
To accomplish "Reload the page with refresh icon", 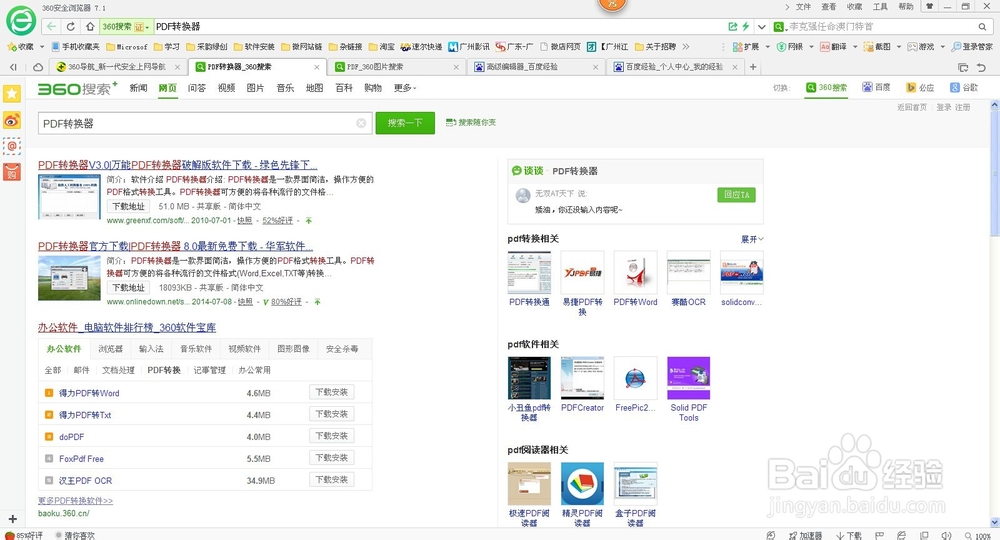I will coord(71,27).
